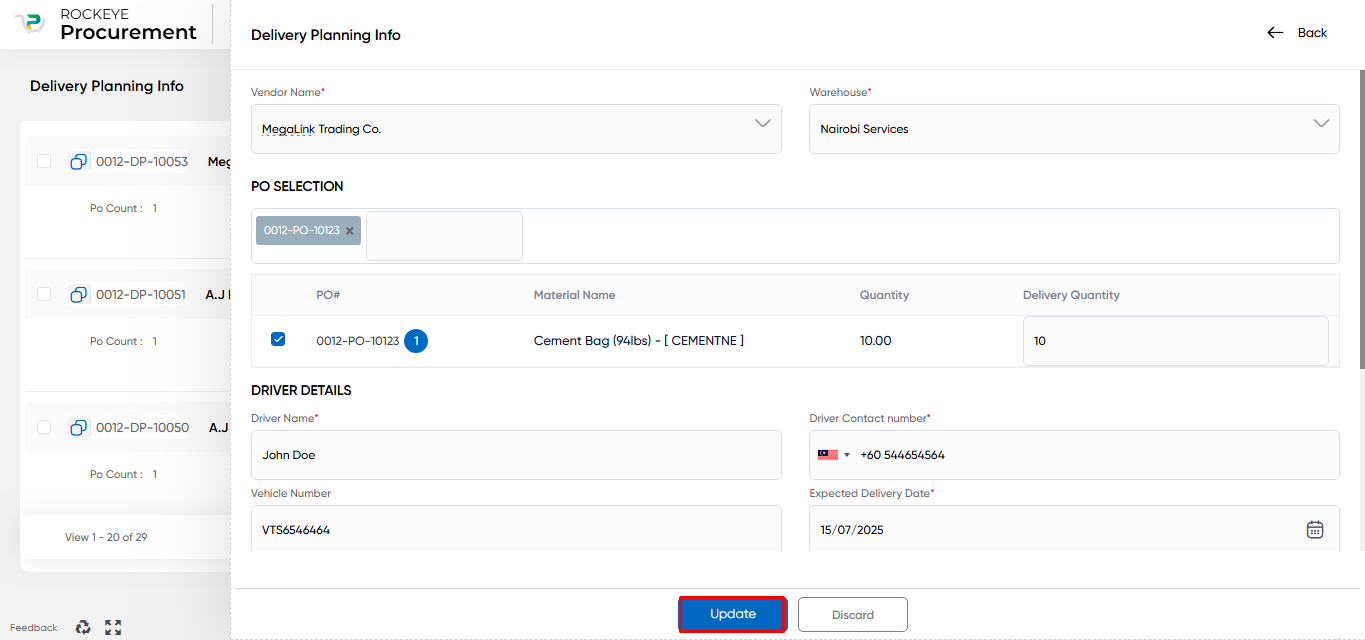
Task: Remove the 0012-PO-10123 tag via its x
Action: (x=350, y=231)
